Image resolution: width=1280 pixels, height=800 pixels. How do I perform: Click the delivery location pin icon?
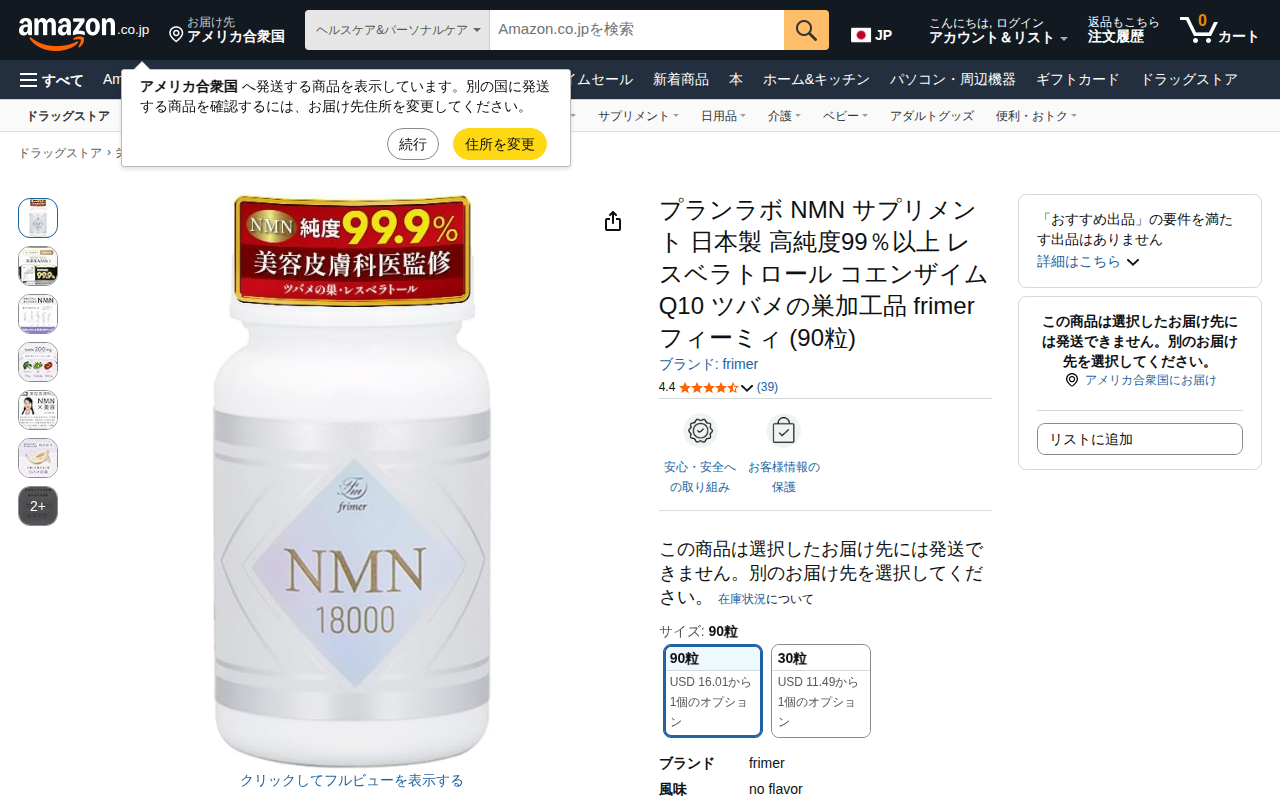[x=176, y=35]
